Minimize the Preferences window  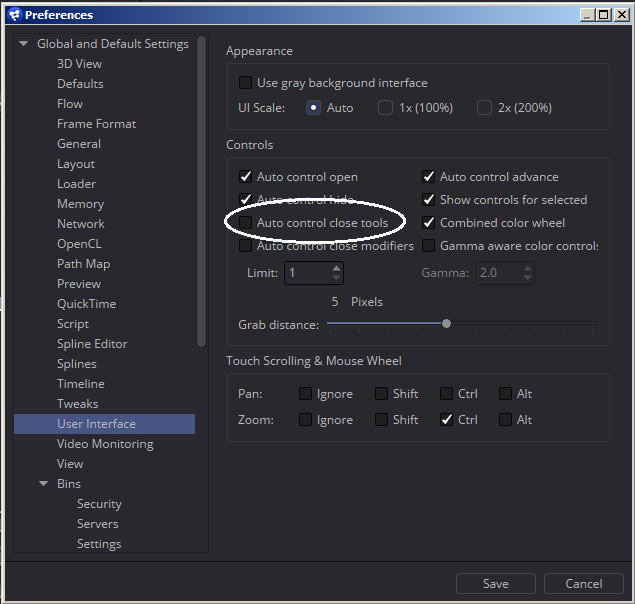point(588,15)
